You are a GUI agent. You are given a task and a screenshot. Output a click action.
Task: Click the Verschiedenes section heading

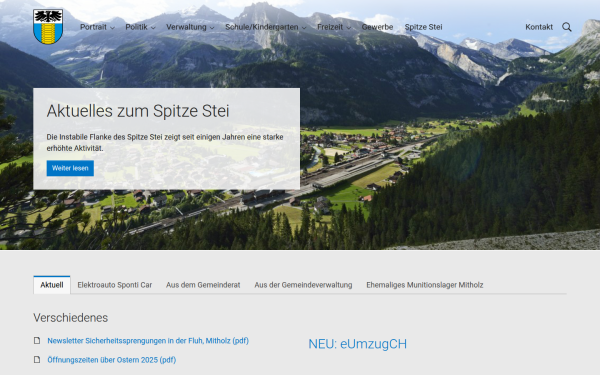coord(71,318)
